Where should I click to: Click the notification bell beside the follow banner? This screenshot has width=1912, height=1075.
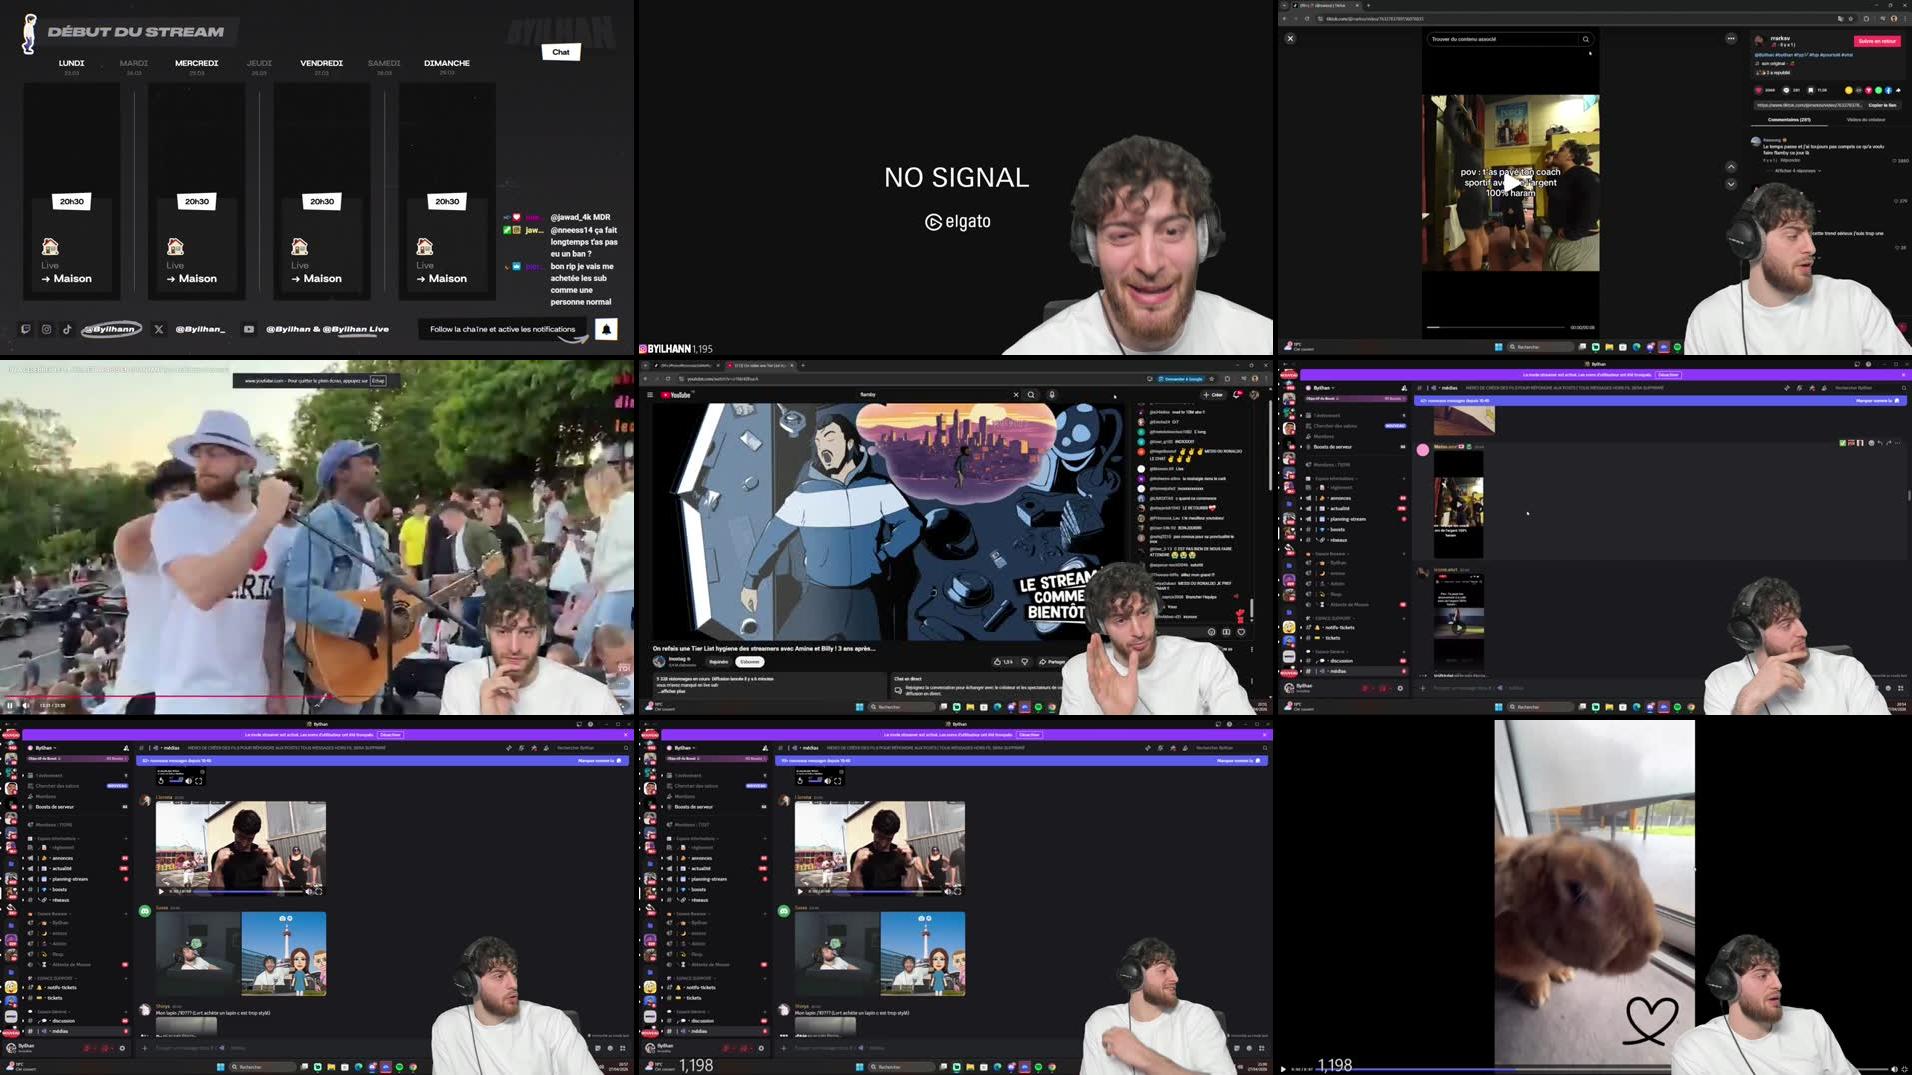607,329
